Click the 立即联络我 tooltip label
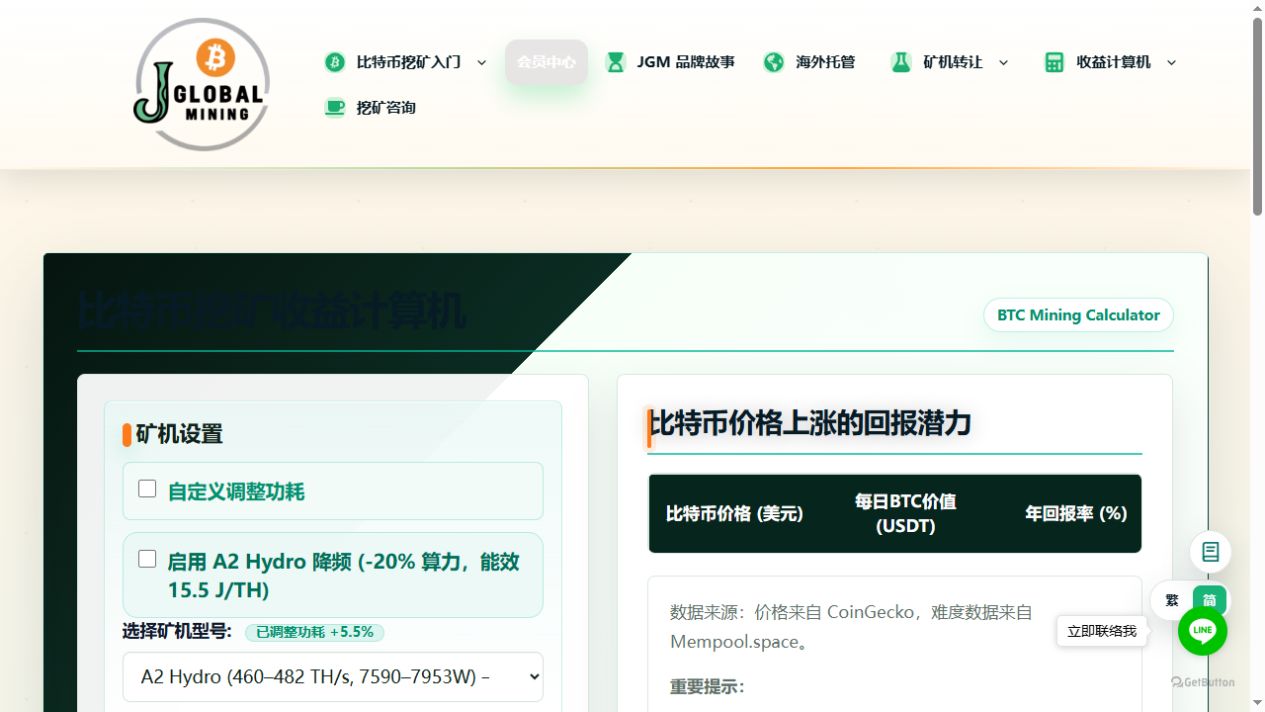Viewport: 1265px width, 712px height. coord(1102,631)
